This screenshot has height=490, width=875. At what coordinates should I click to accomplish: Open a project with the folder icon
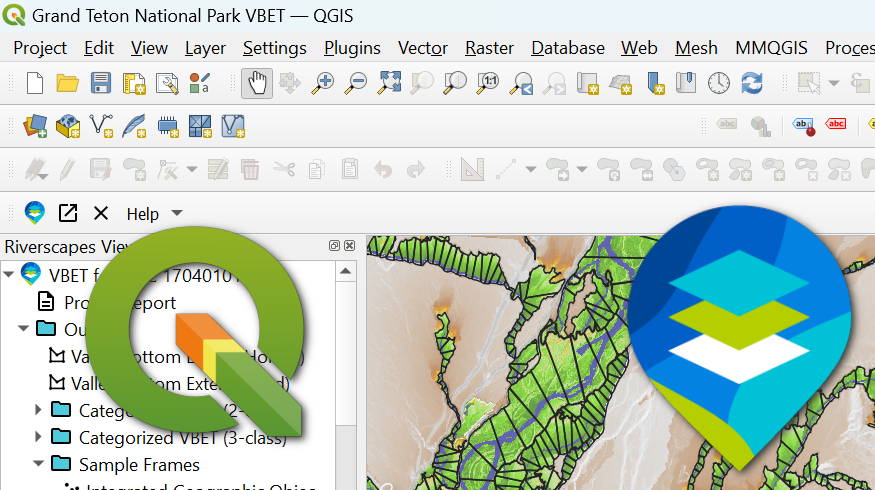click(x=68, y=83)
